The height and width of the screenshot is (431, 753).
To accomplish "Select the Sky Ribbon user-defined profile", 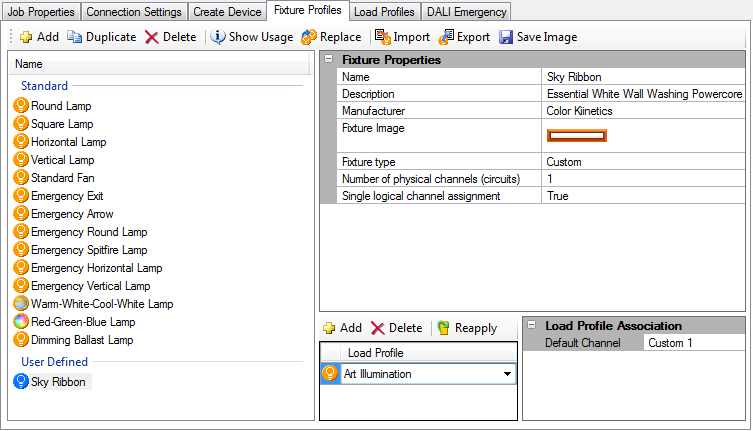I will [59, 381].
